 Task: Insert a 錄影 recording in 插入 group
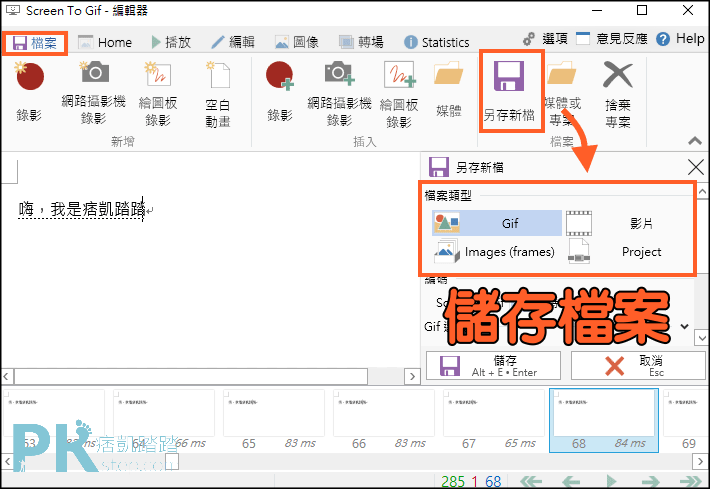tap(279, 93)
